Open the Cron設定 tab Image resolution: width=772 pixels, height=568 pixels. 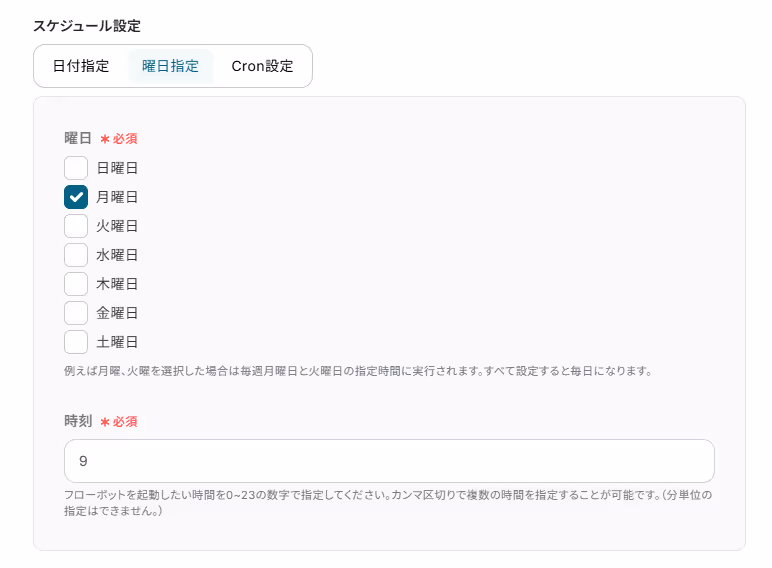click(x=262, y=66)
